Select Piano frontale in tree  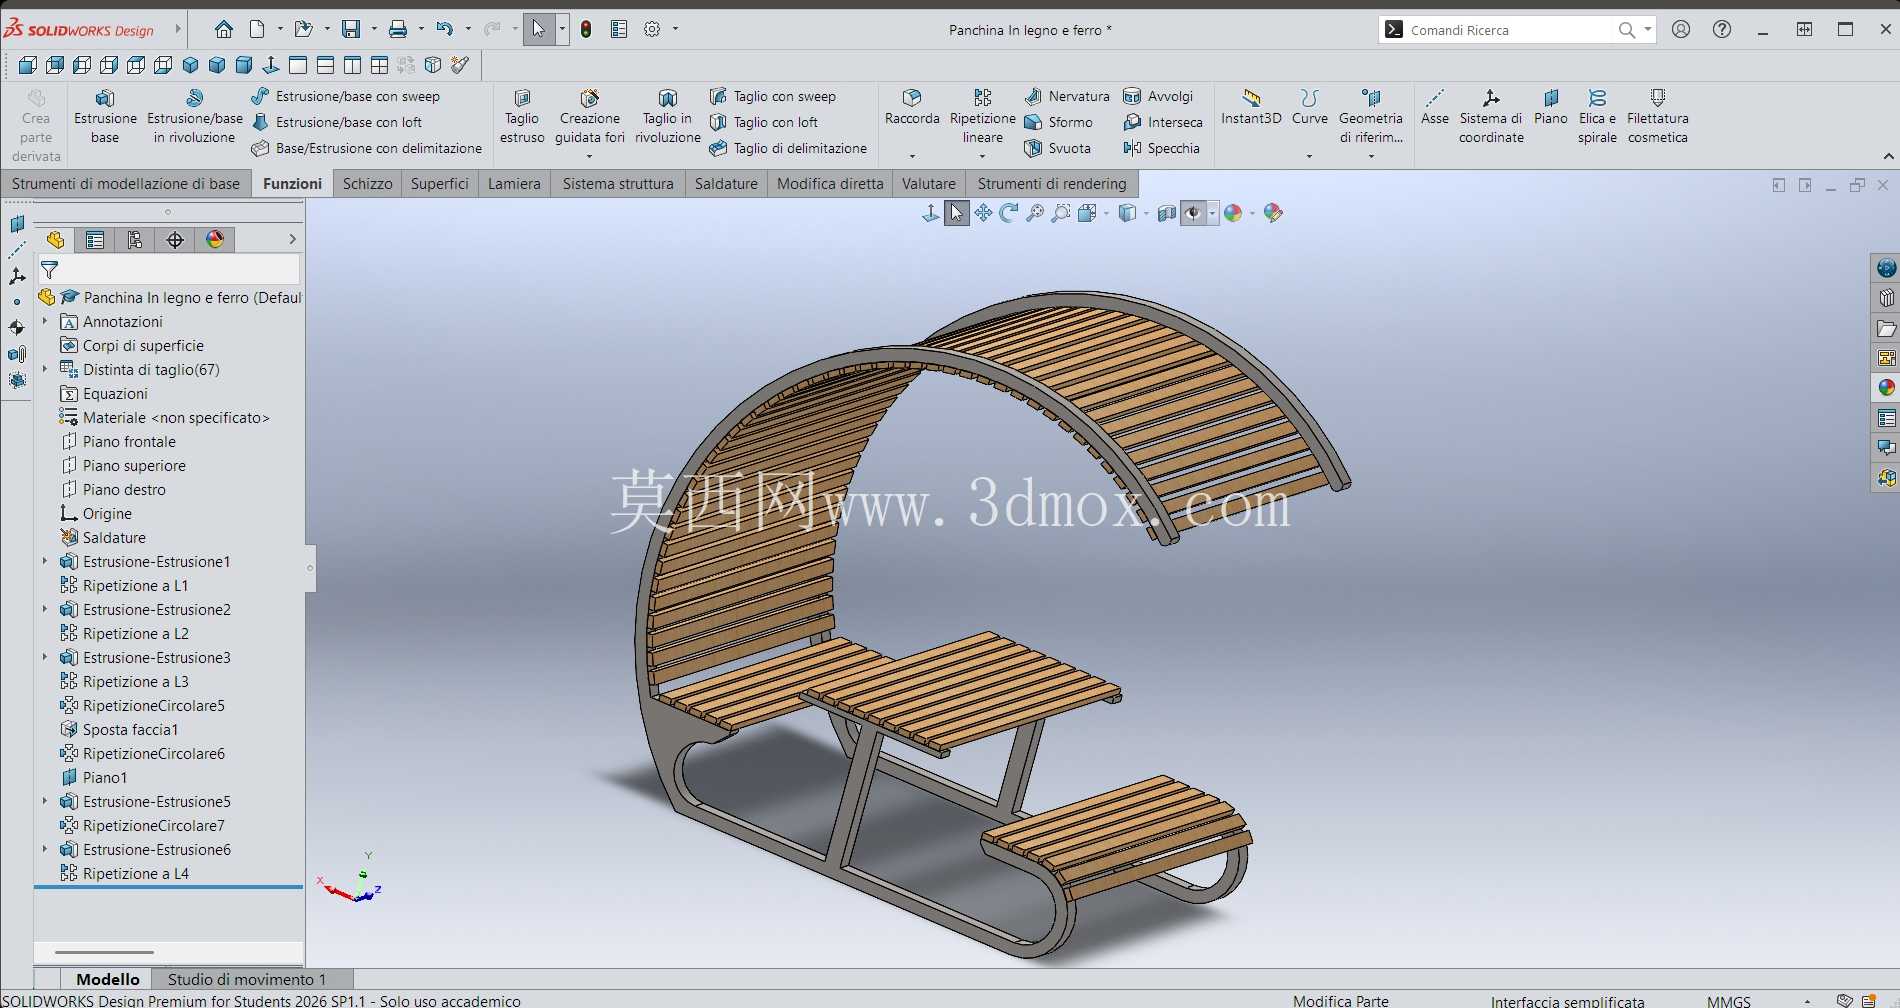pyautogui.click(x=129, y=441)
